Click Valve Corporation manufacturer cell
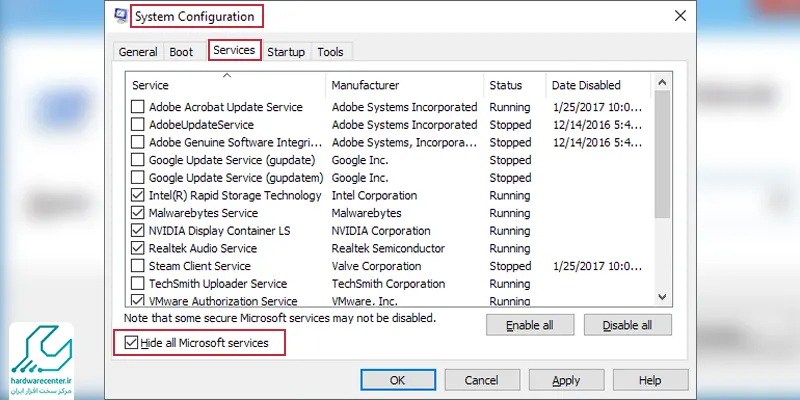 tap(377, 266)
